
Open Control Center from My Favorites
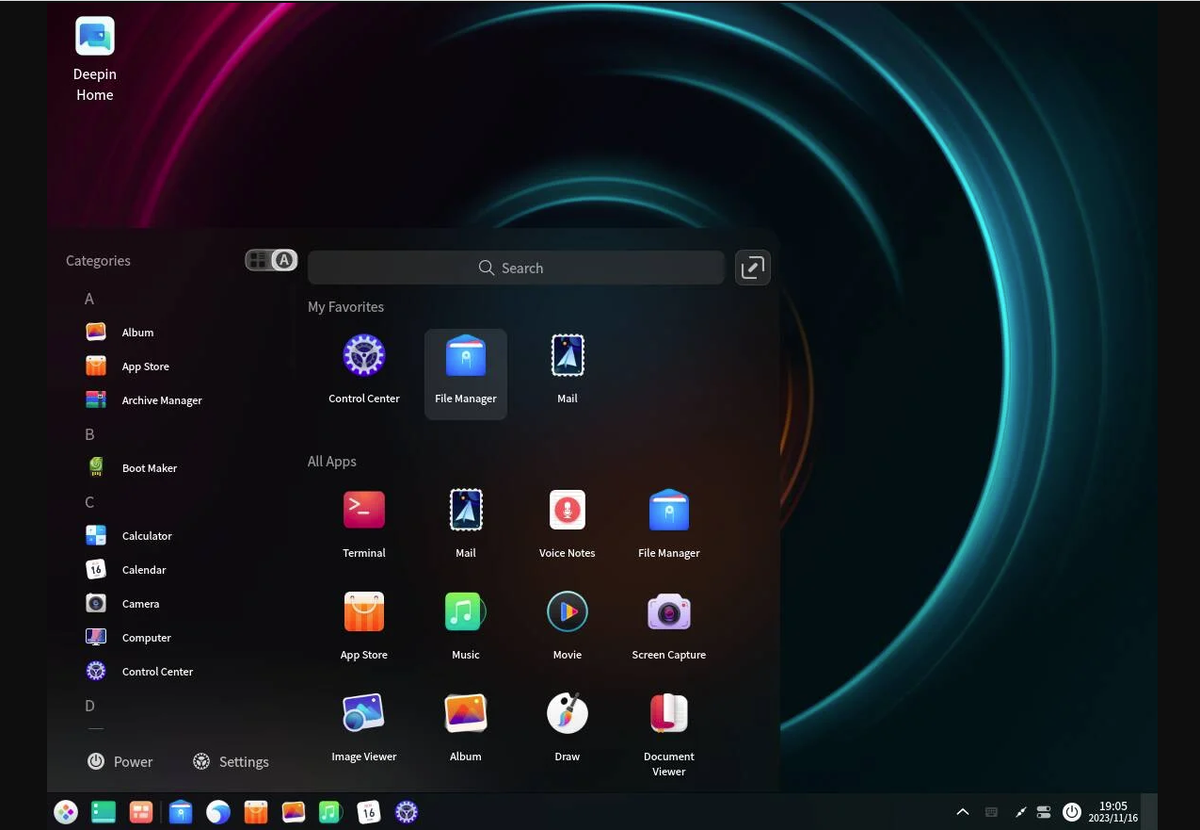364,355
